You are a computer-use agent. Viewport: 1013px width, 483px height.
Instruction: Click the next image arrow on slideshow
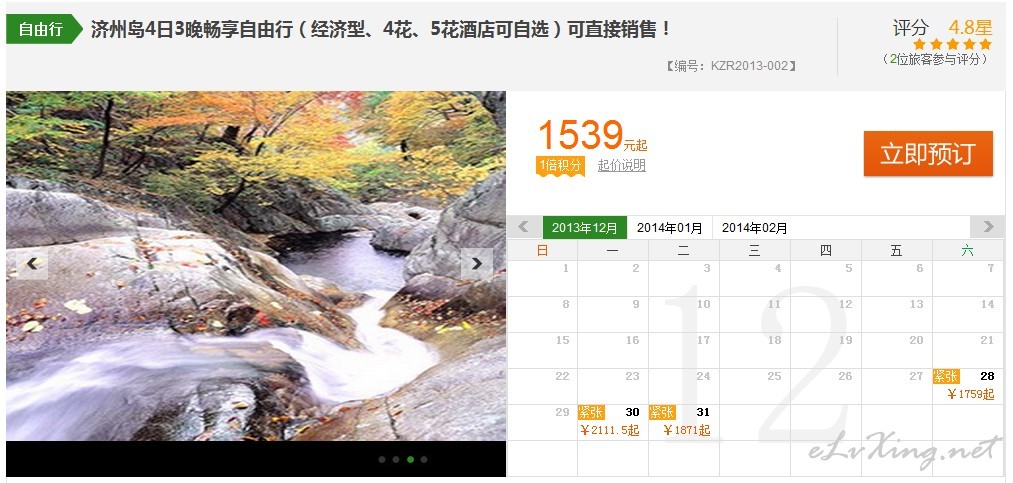point(477,263)
